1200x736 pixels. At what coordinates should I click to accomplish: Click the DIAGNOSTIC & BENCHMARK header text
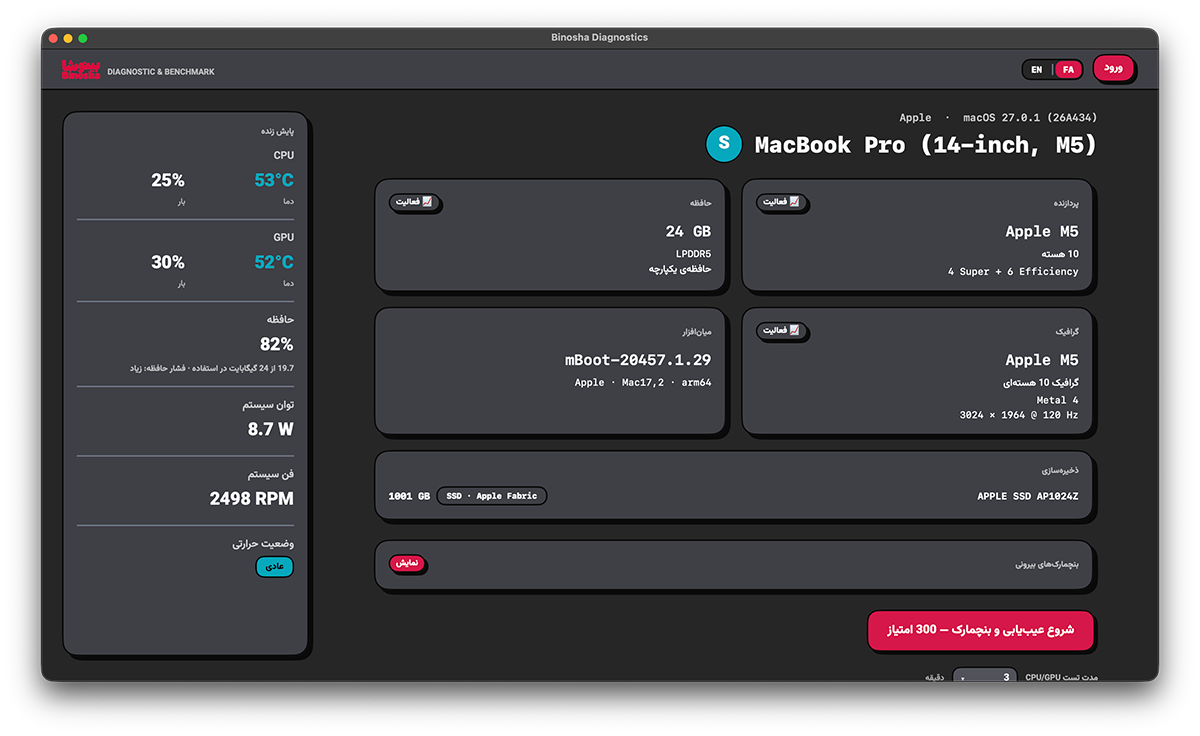click(x=161, y=72)
